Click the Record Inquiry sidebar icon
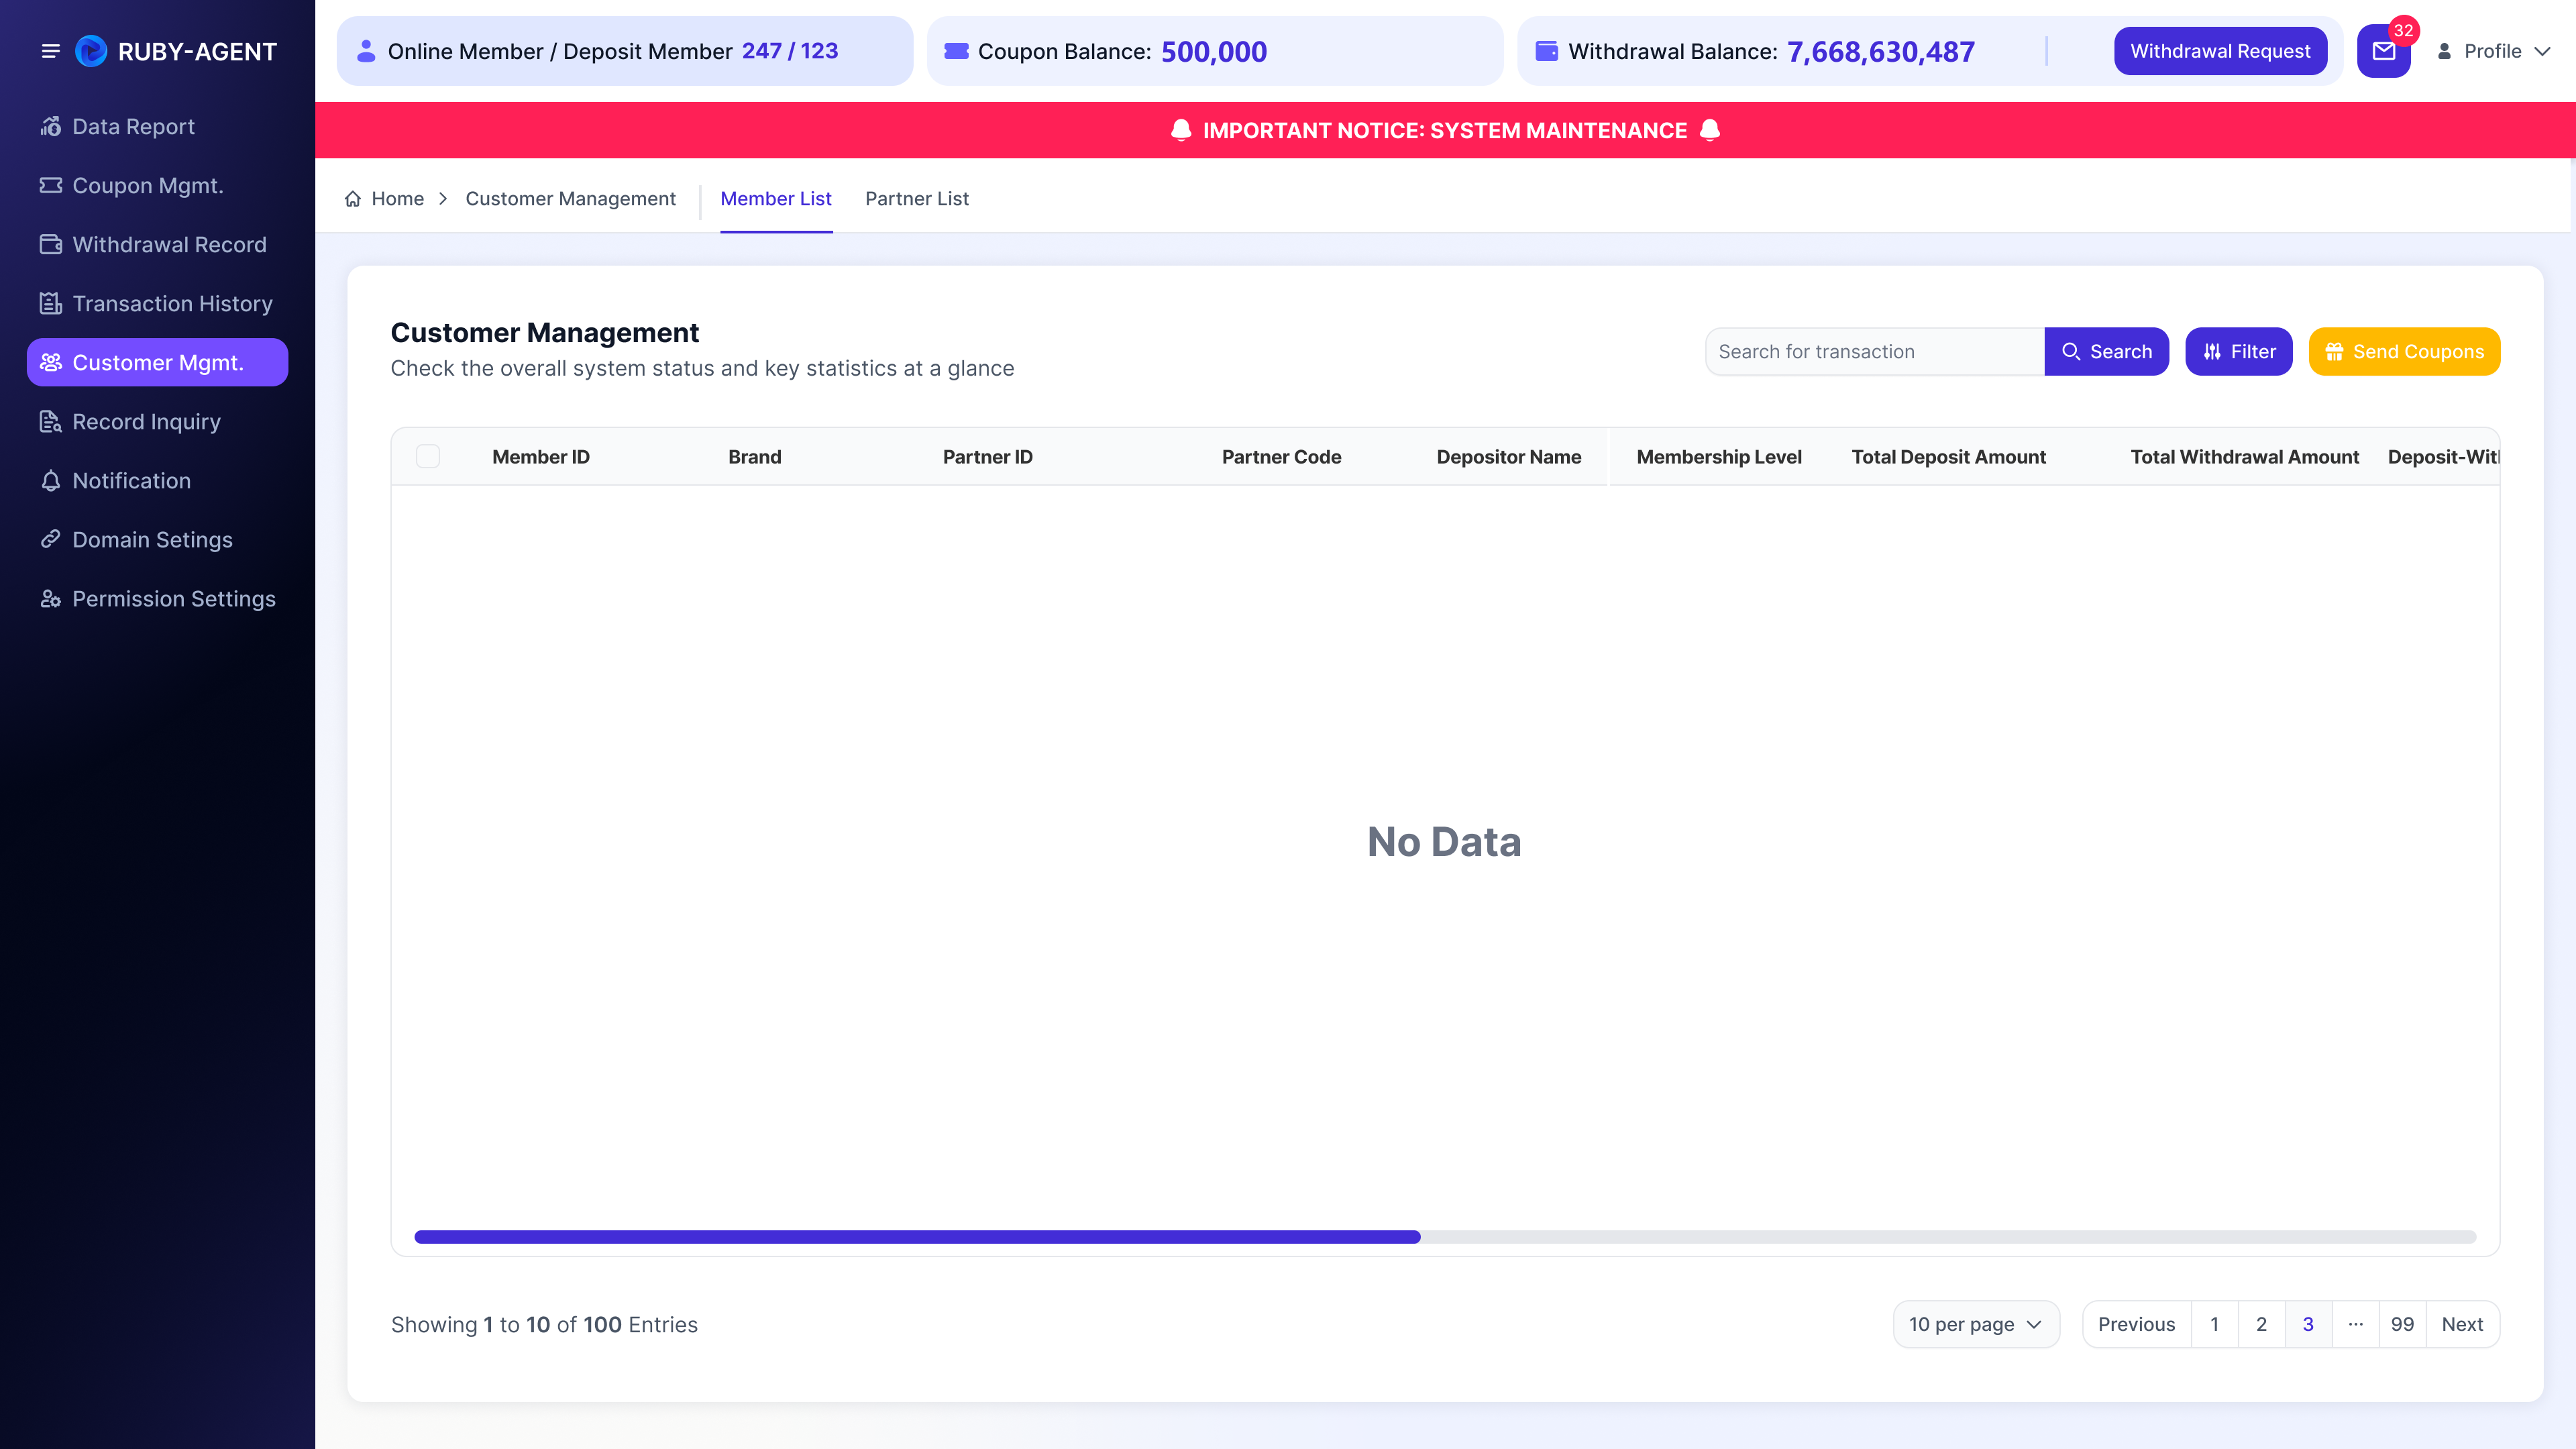 click(x=51, y=422)
